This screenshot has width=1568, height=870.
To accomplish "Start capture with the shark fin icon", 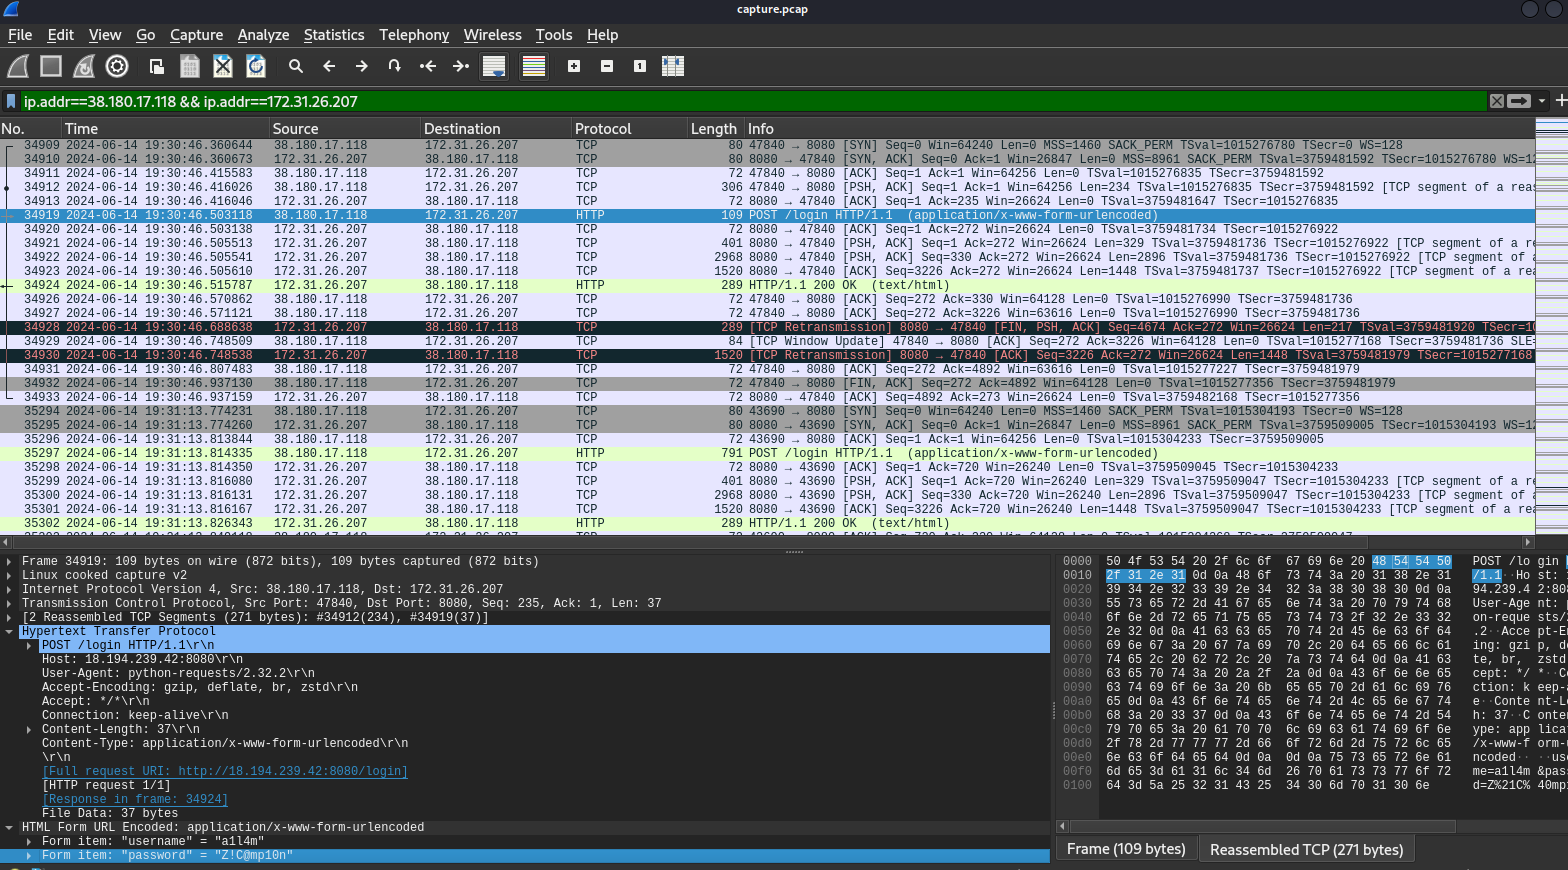I will (x=18, y=67).
